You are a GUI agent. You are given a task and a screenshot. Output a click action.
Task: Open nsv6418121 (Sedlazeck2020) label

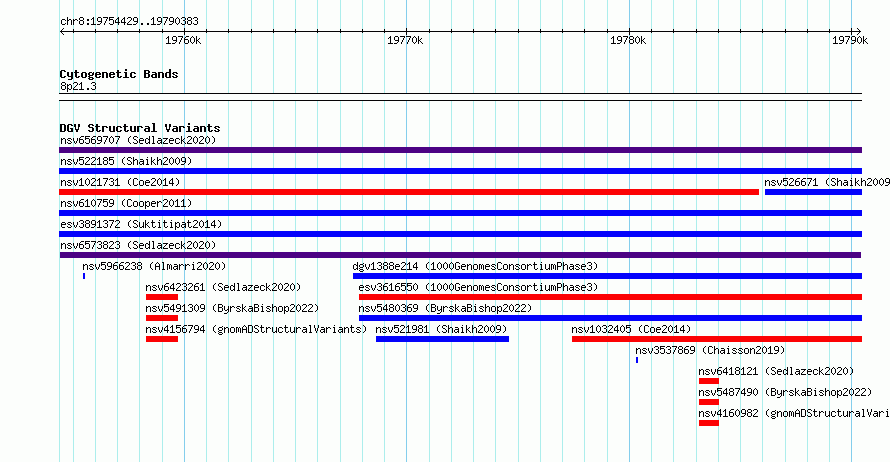coord(776,371)
